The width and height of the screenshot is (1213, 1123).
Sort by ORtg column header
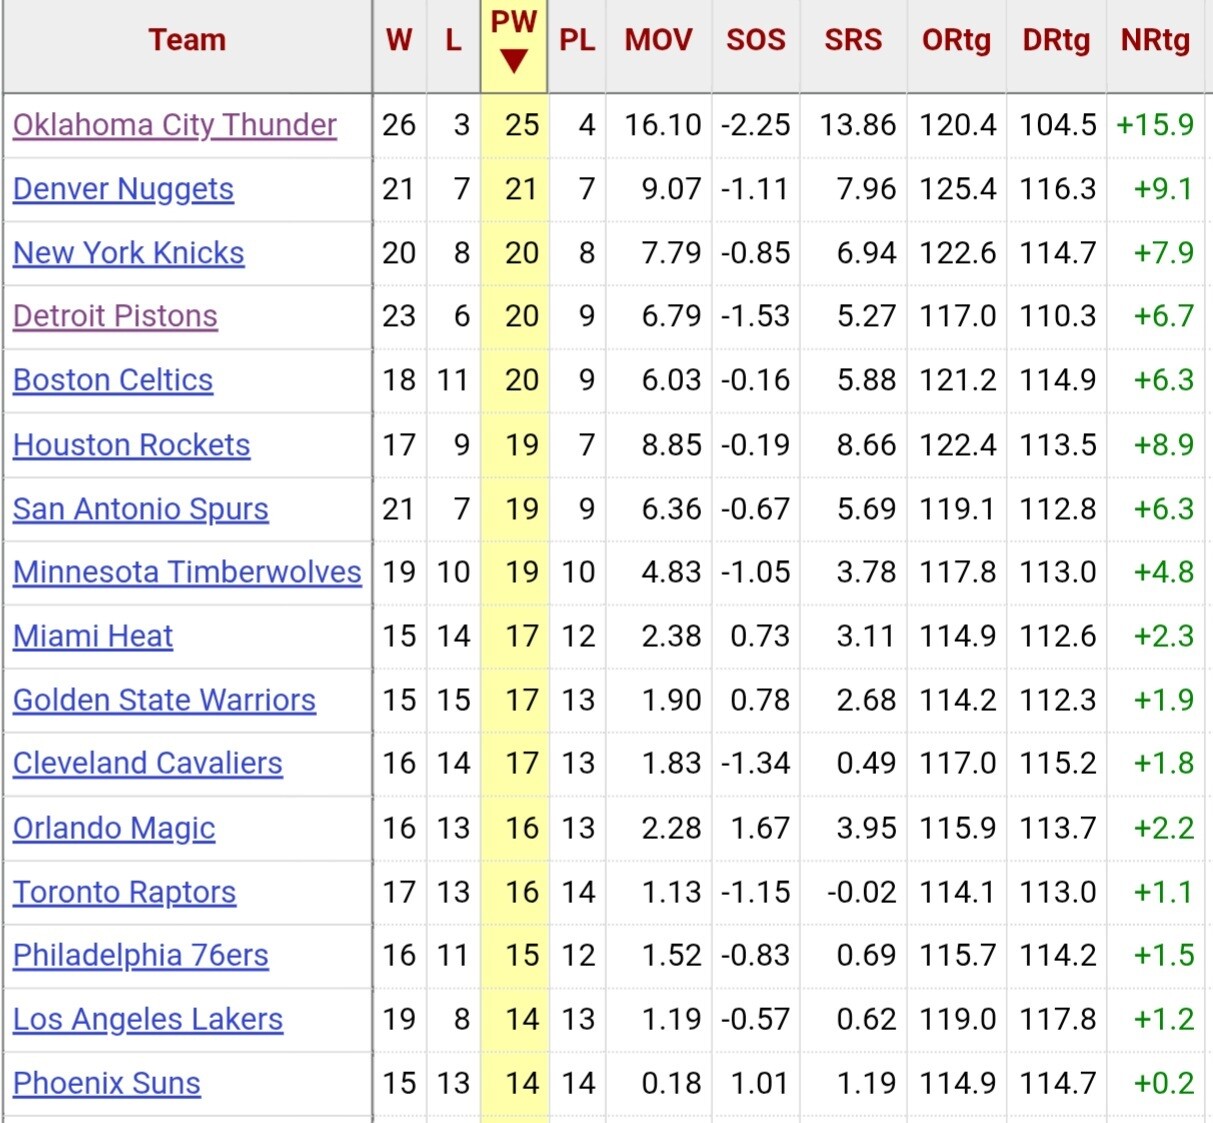point(956,40)
